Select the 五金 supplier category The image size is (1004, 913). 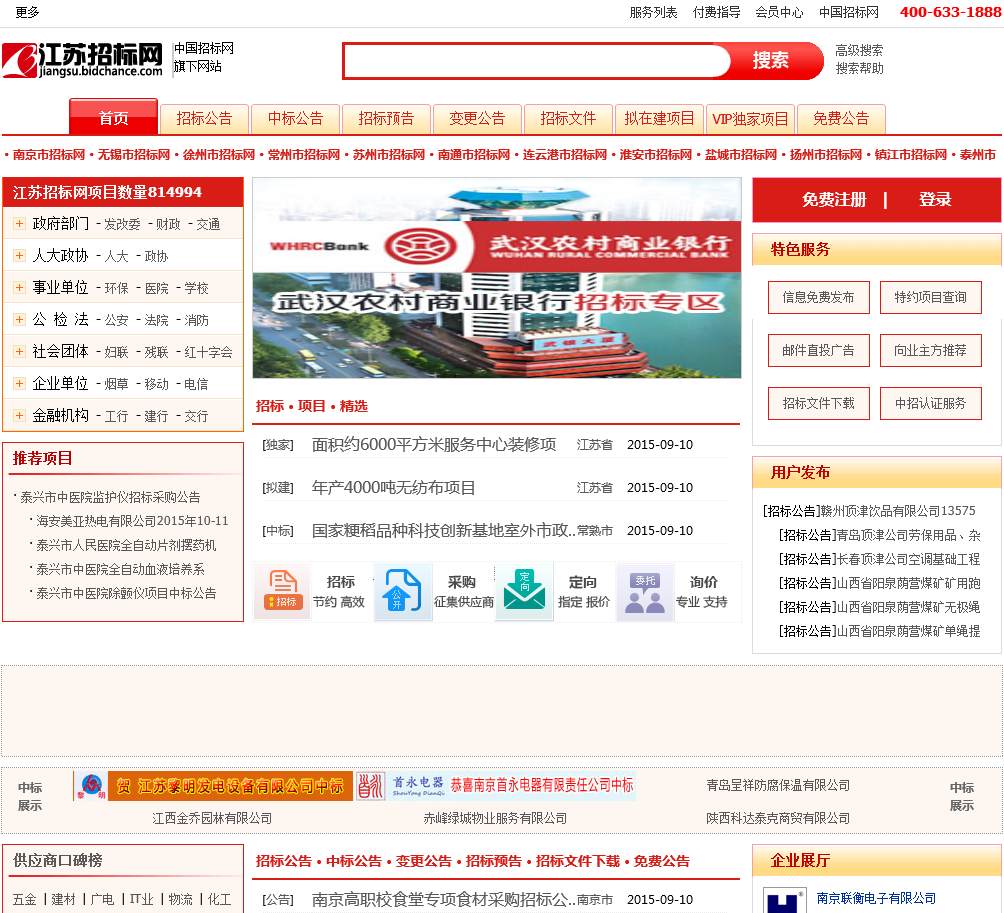25,900
